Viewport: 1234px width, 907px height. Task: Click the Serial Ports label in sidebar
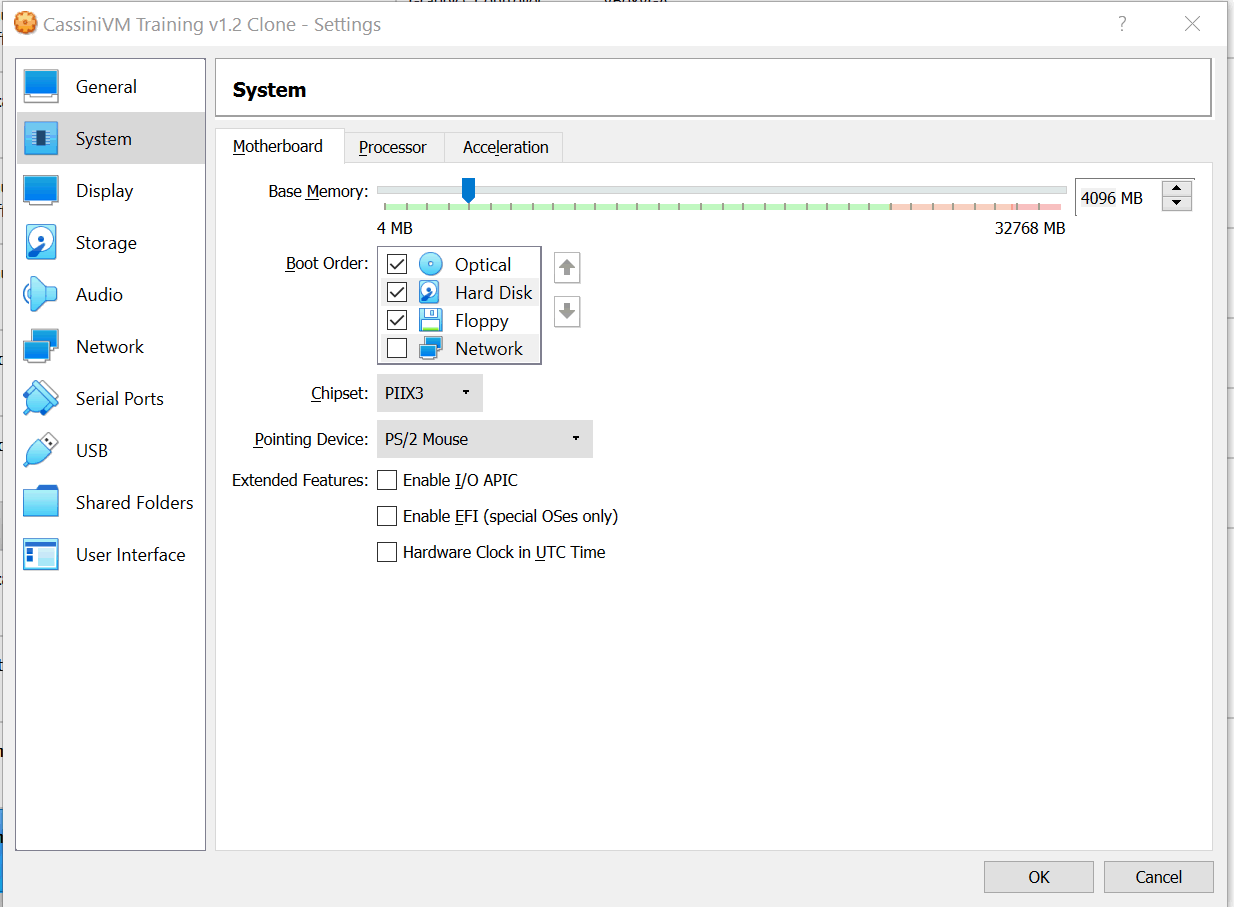[x=120, y=399]
